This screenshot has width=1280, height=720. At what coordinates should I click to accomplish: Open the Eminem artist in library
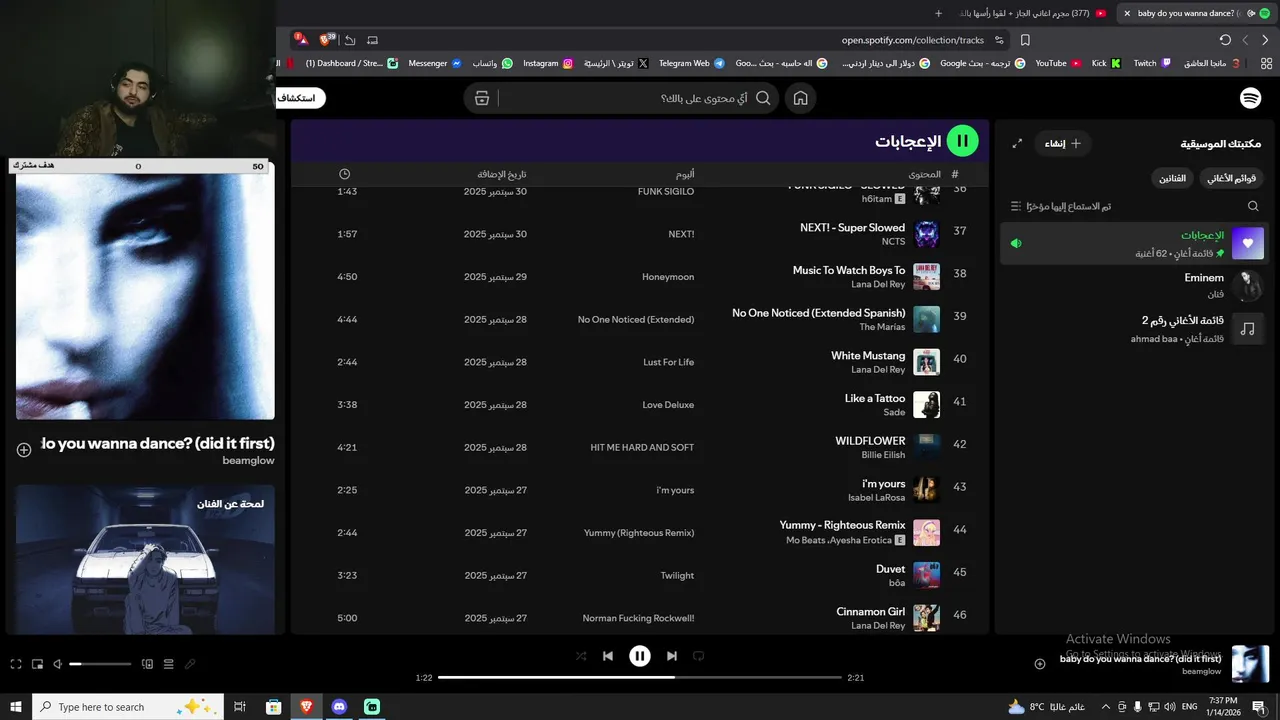[x=1132, y=286]
